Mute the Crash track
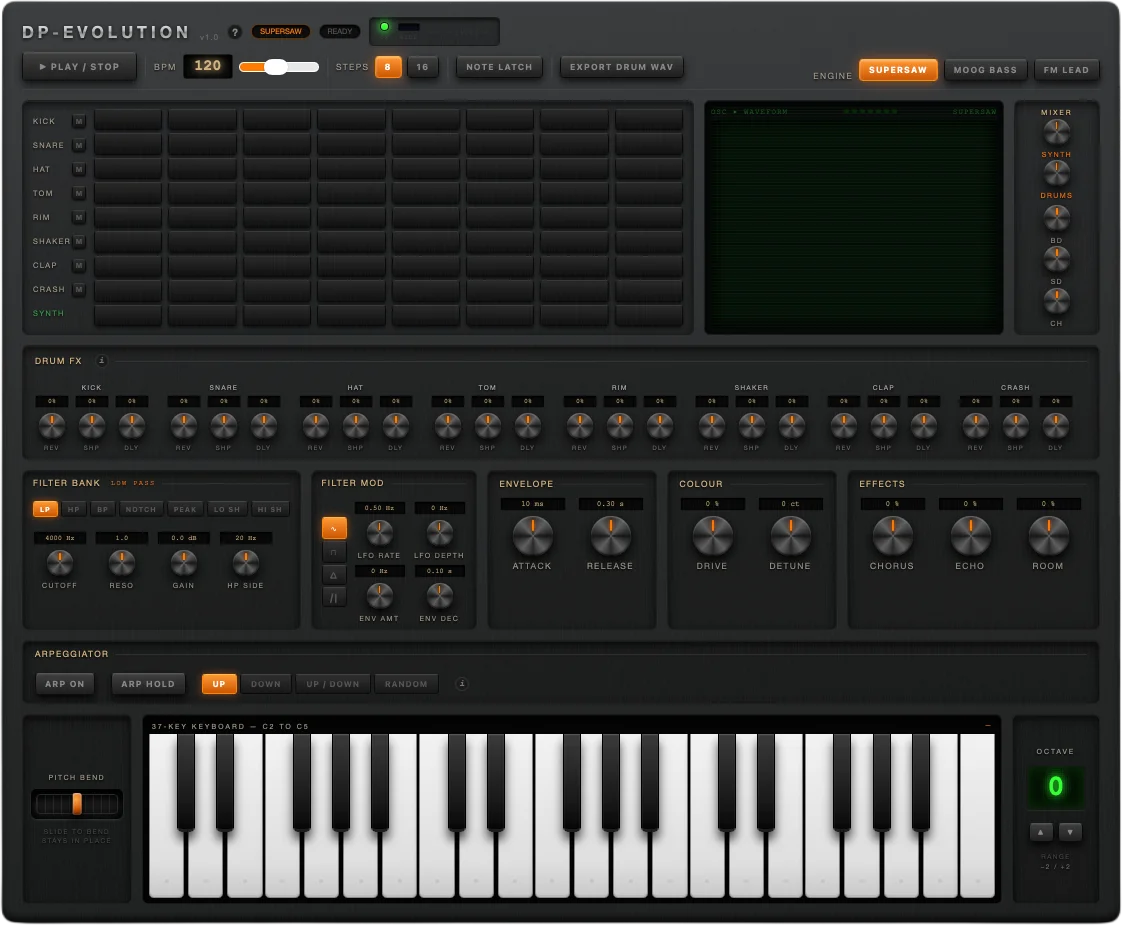 (79, 289)
